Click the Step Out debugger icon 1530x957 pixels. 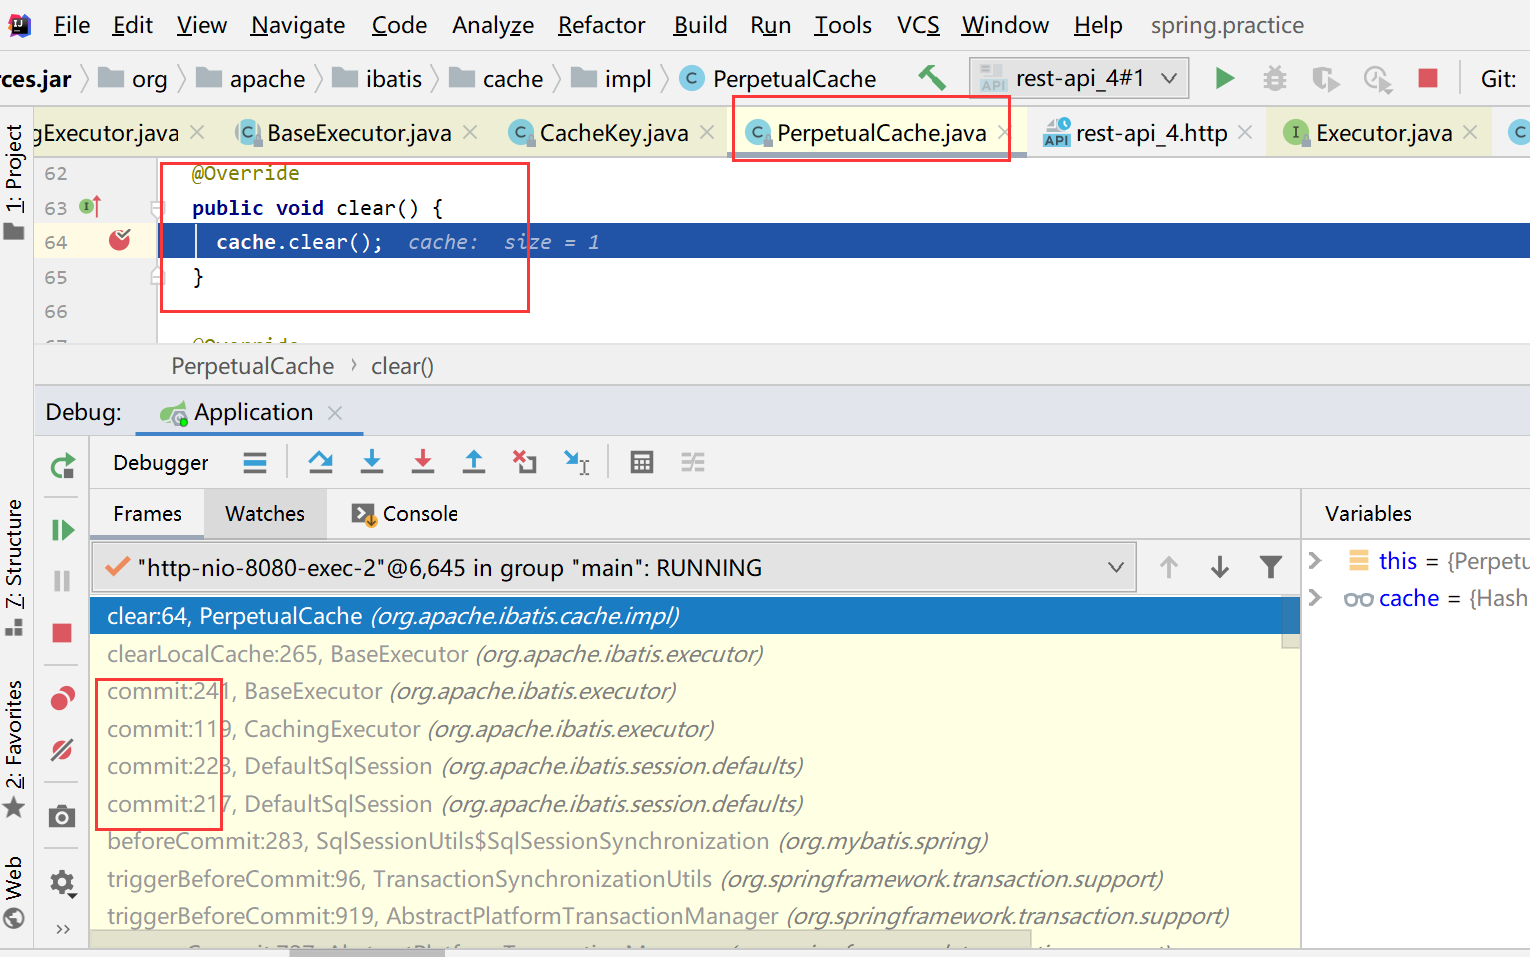(x=474, y=462)
